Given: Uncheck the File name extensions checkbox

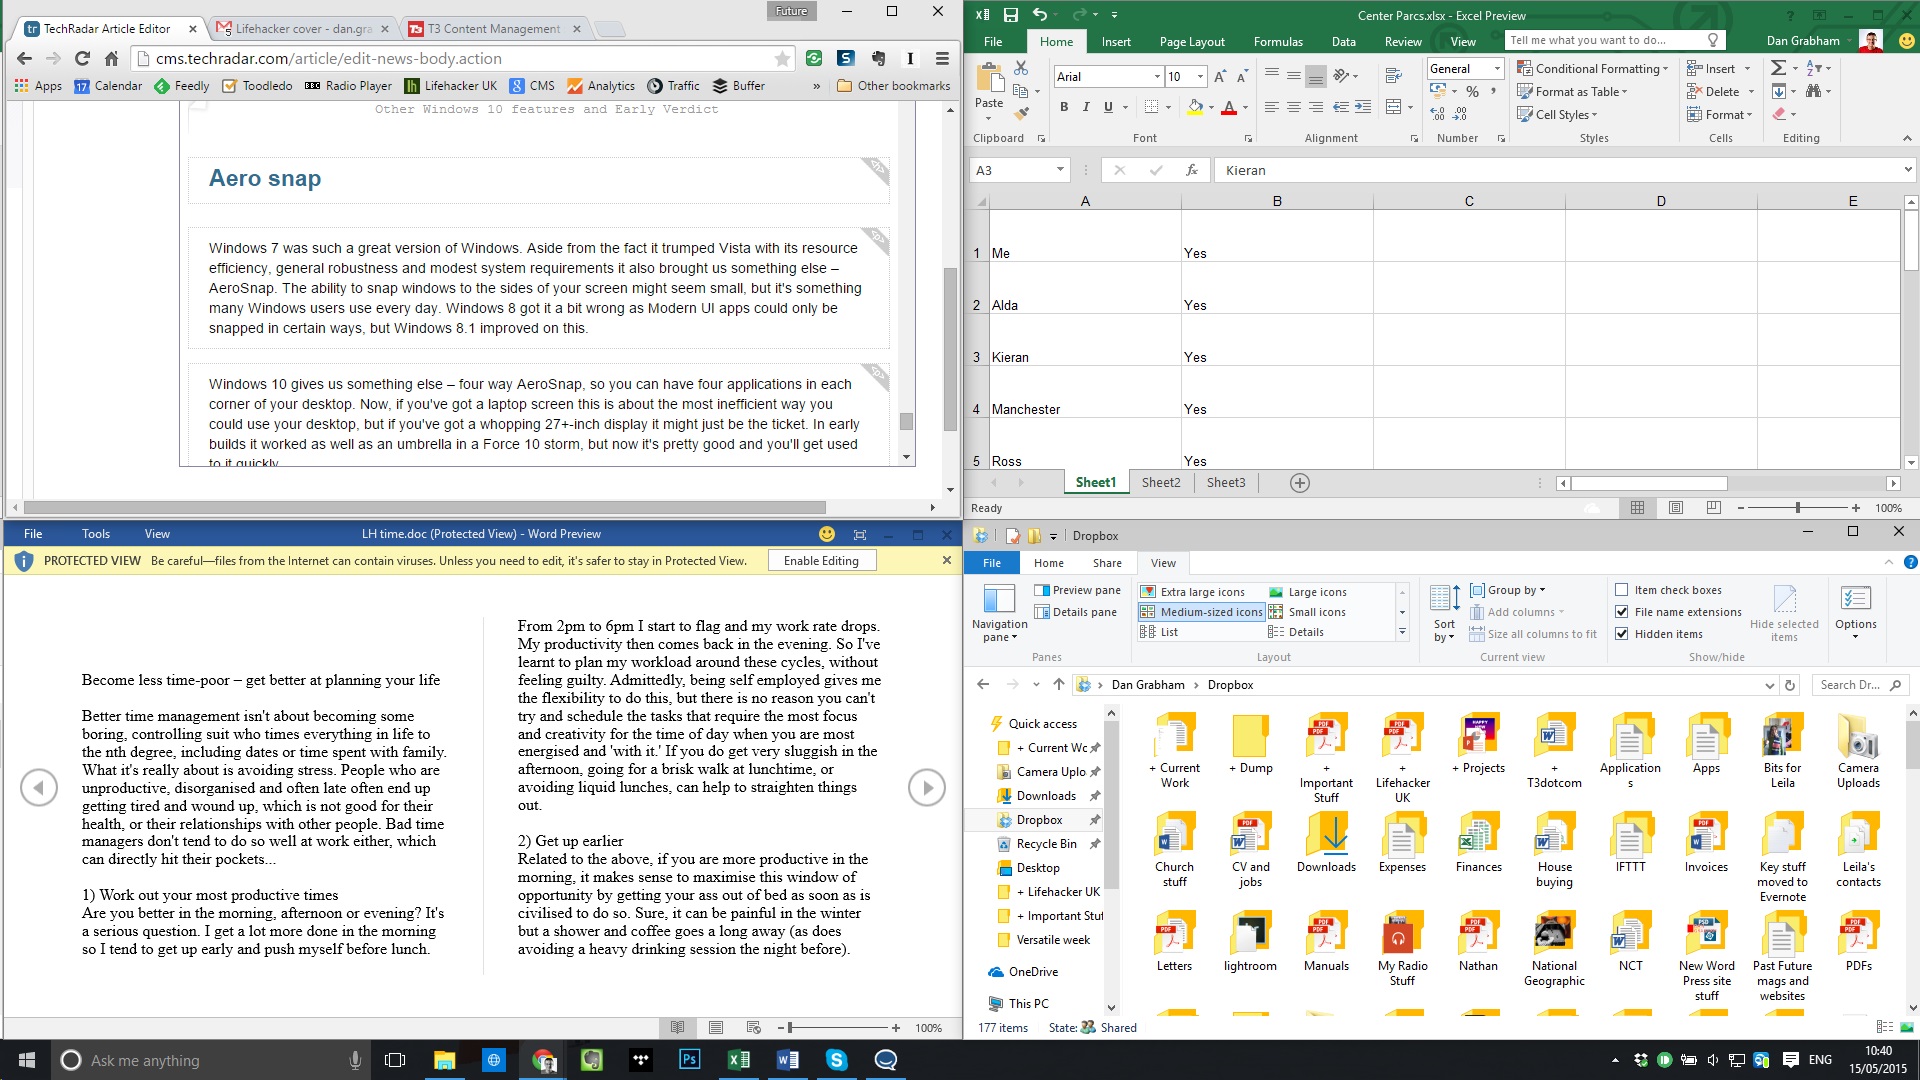Looking at the screenshot, I should coord(1622,611).
